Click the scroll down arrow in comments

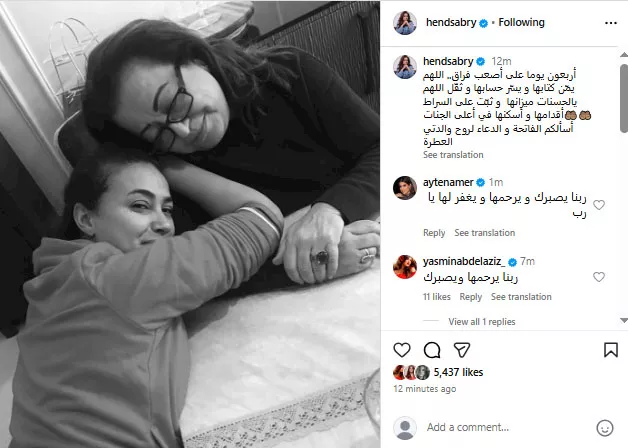(624, 320)
